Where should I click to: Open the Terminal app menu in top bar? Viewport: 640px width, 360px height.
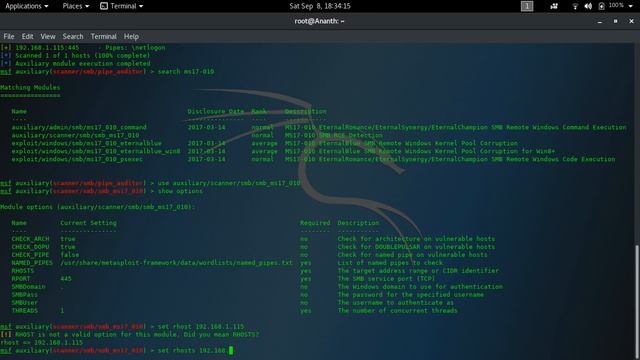122,6
